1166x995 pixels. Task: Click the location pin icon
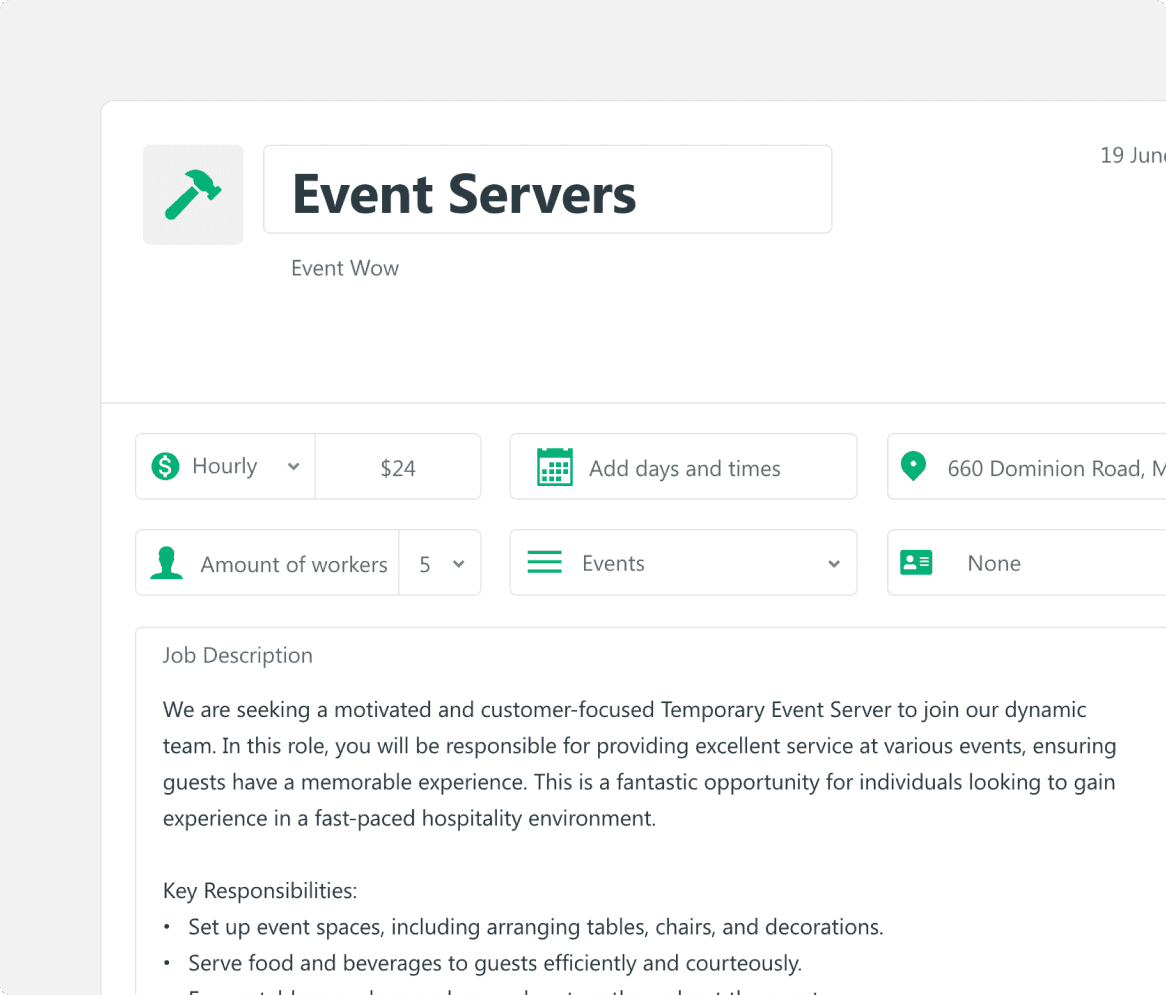913,466
